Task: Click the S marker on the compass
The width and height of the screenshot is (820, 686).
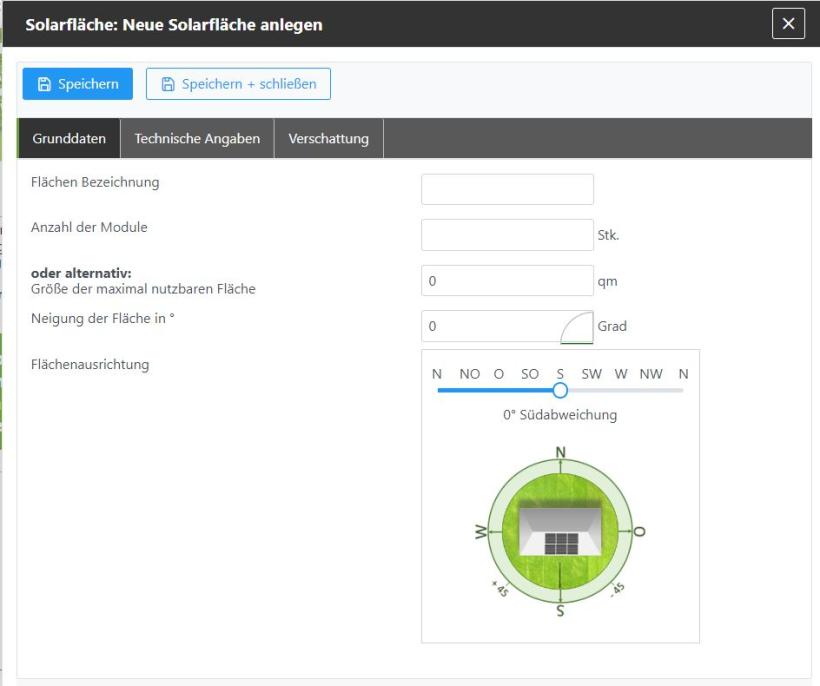Action: pyautogui.click(x=560, y=610)
